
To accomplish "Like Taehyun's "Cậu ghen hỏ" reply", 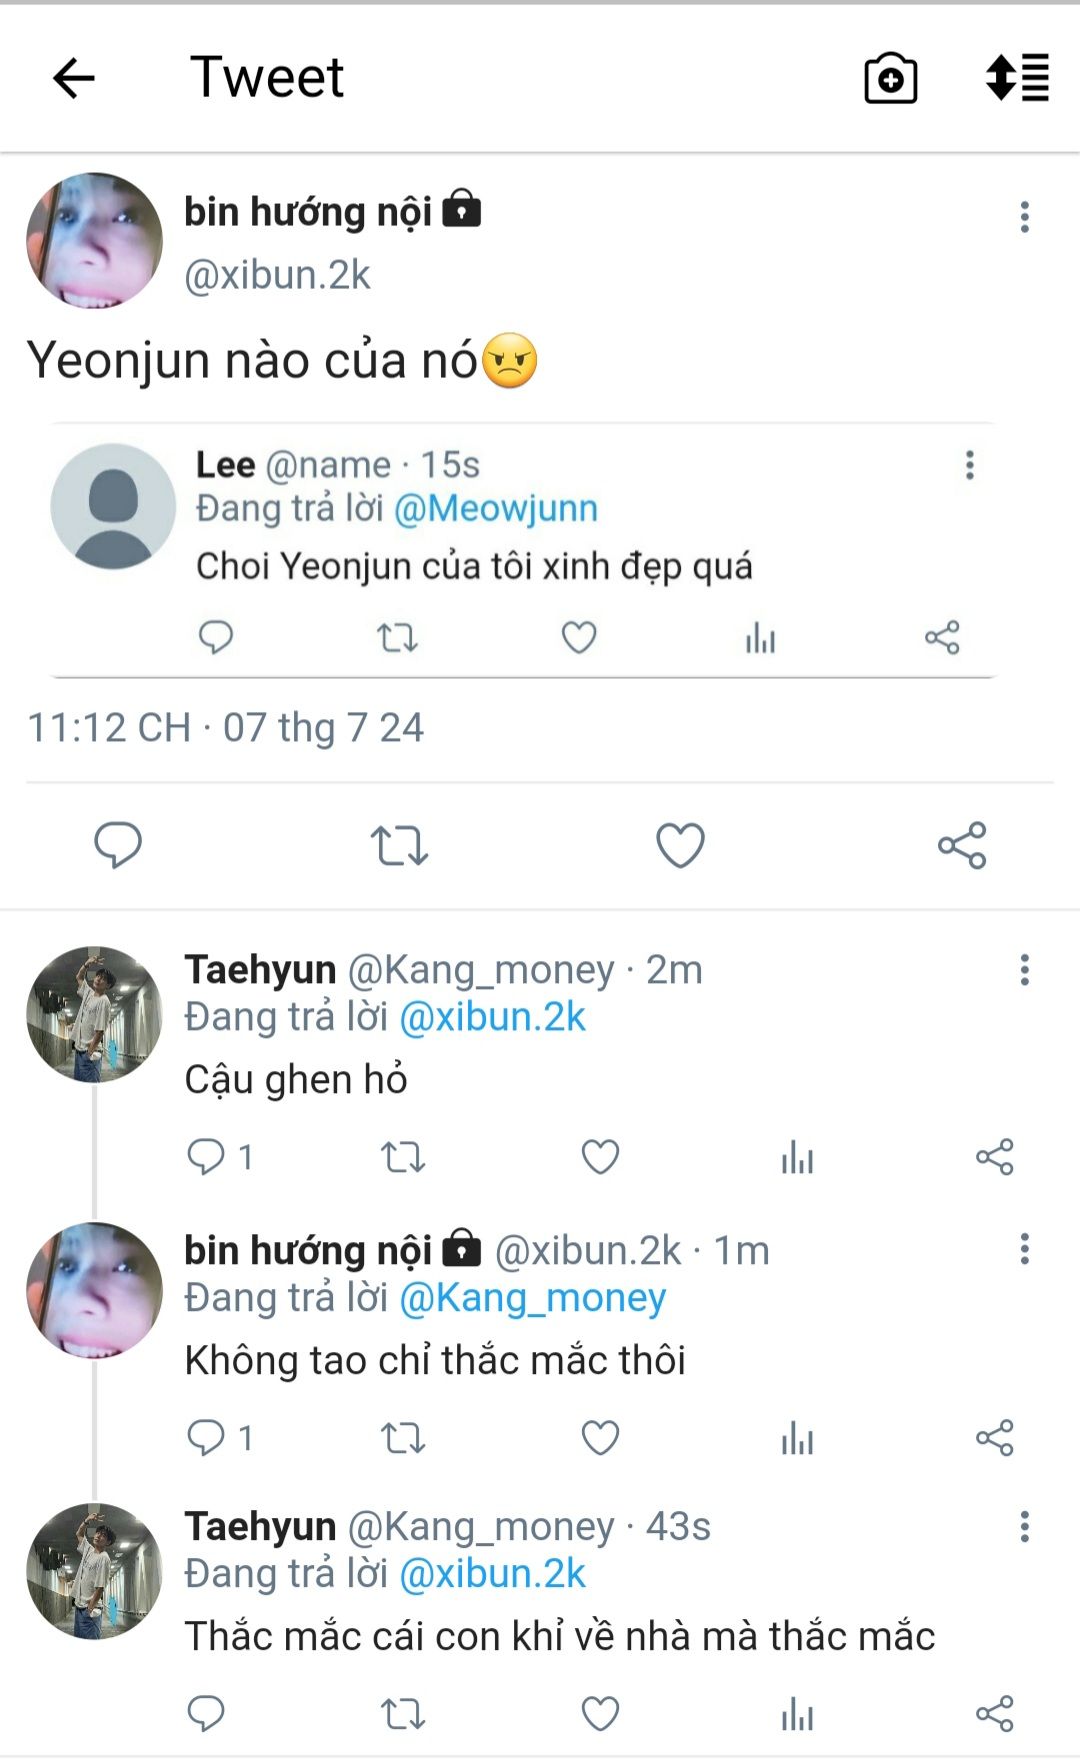I will (600, 1157).
